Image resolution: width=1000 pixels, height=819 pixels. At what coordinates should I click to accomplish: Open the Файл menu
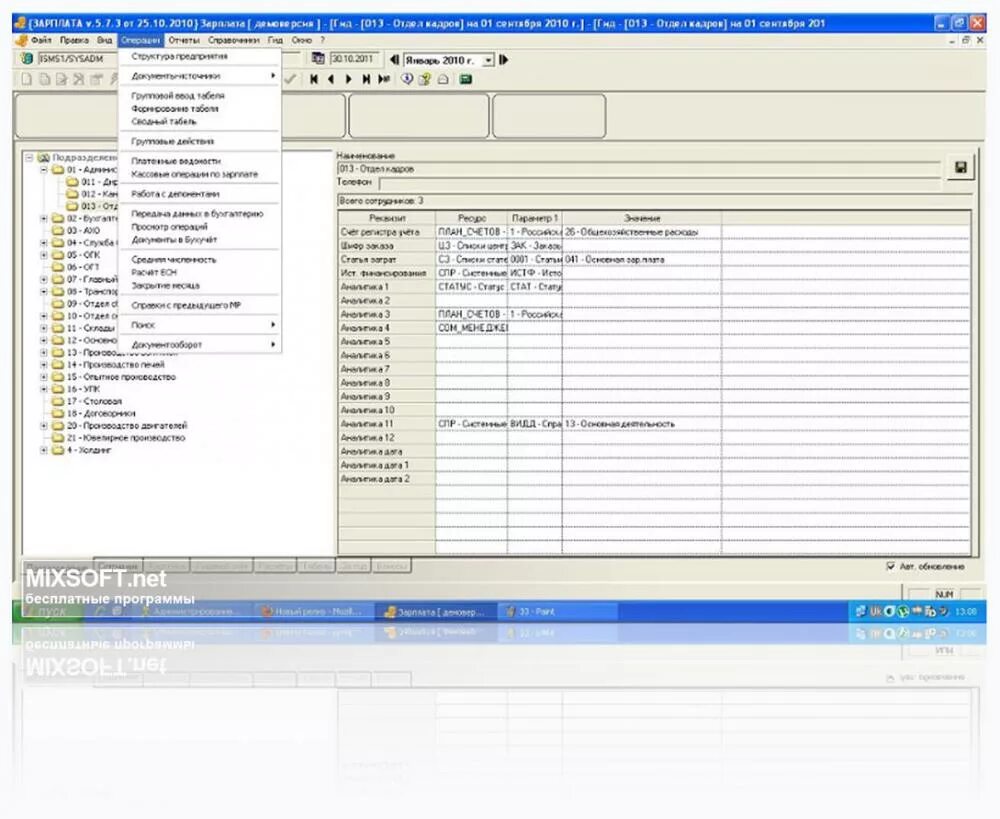tap(41, 40)
